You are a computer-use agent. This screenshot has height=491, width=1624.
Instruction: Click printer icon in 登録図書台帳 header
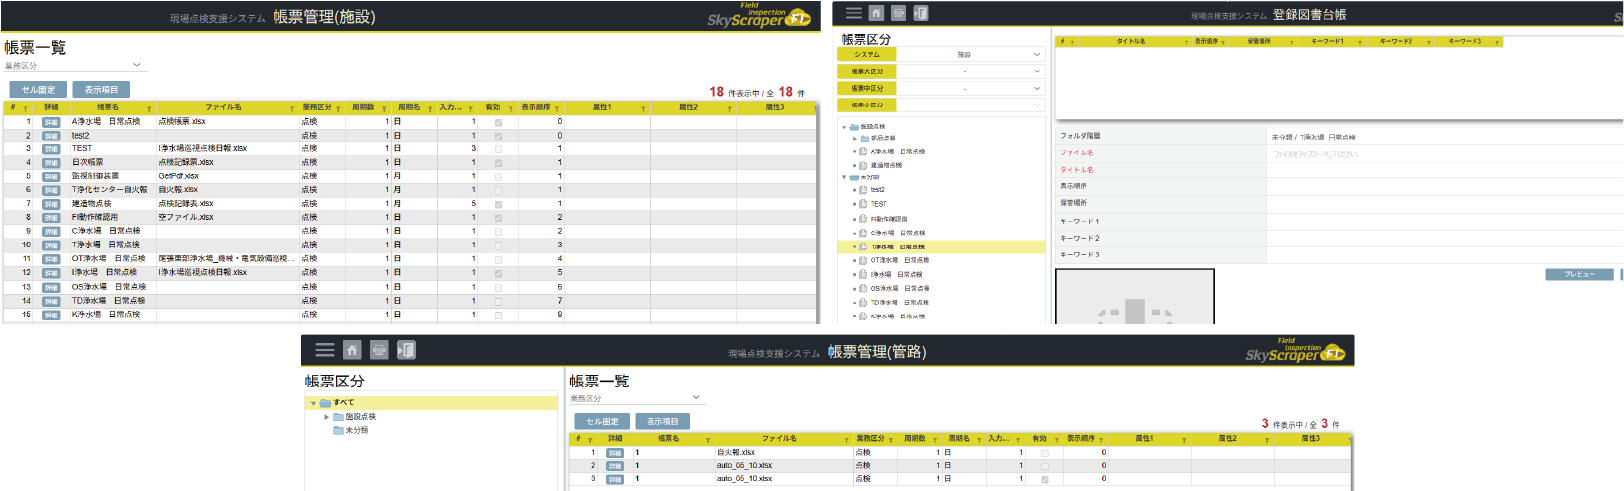[898, 13]
